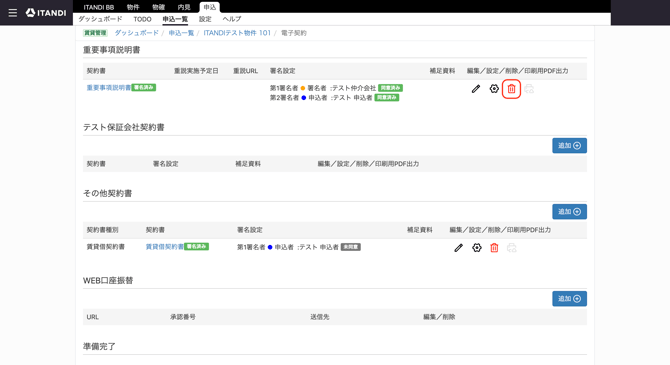Open 設定 in the sub menu
Image resolution: width=670 pixels, height=365 pixels.
click(205, 19)
